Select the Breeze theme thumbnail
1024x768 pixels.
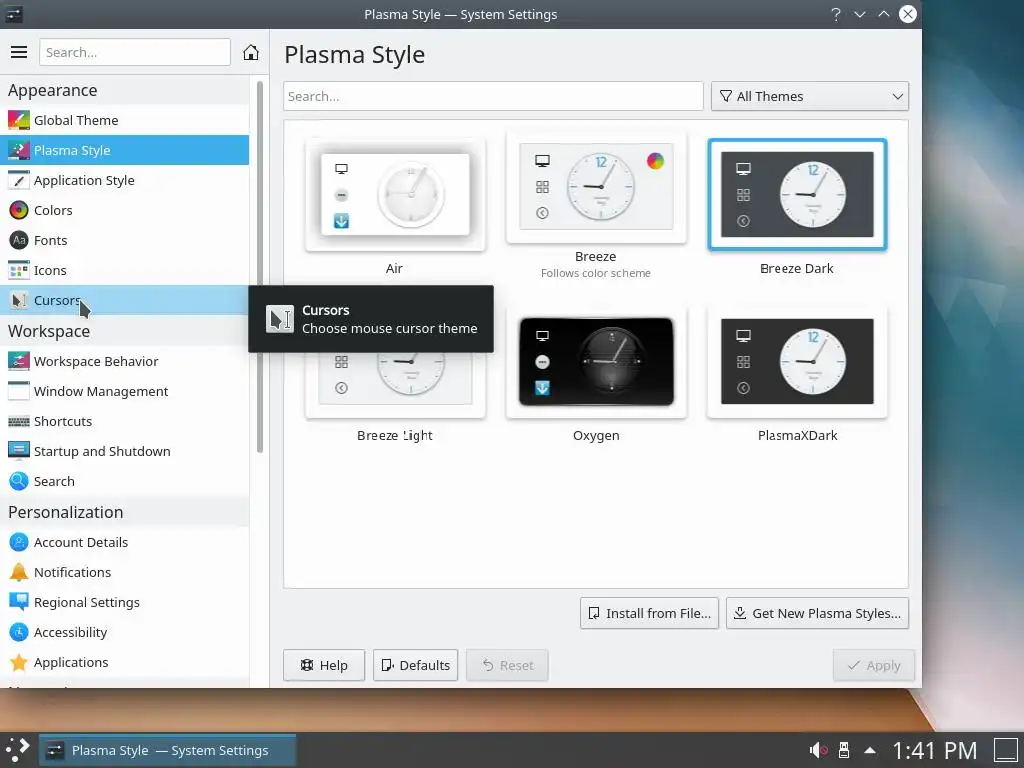pos(596,187)
